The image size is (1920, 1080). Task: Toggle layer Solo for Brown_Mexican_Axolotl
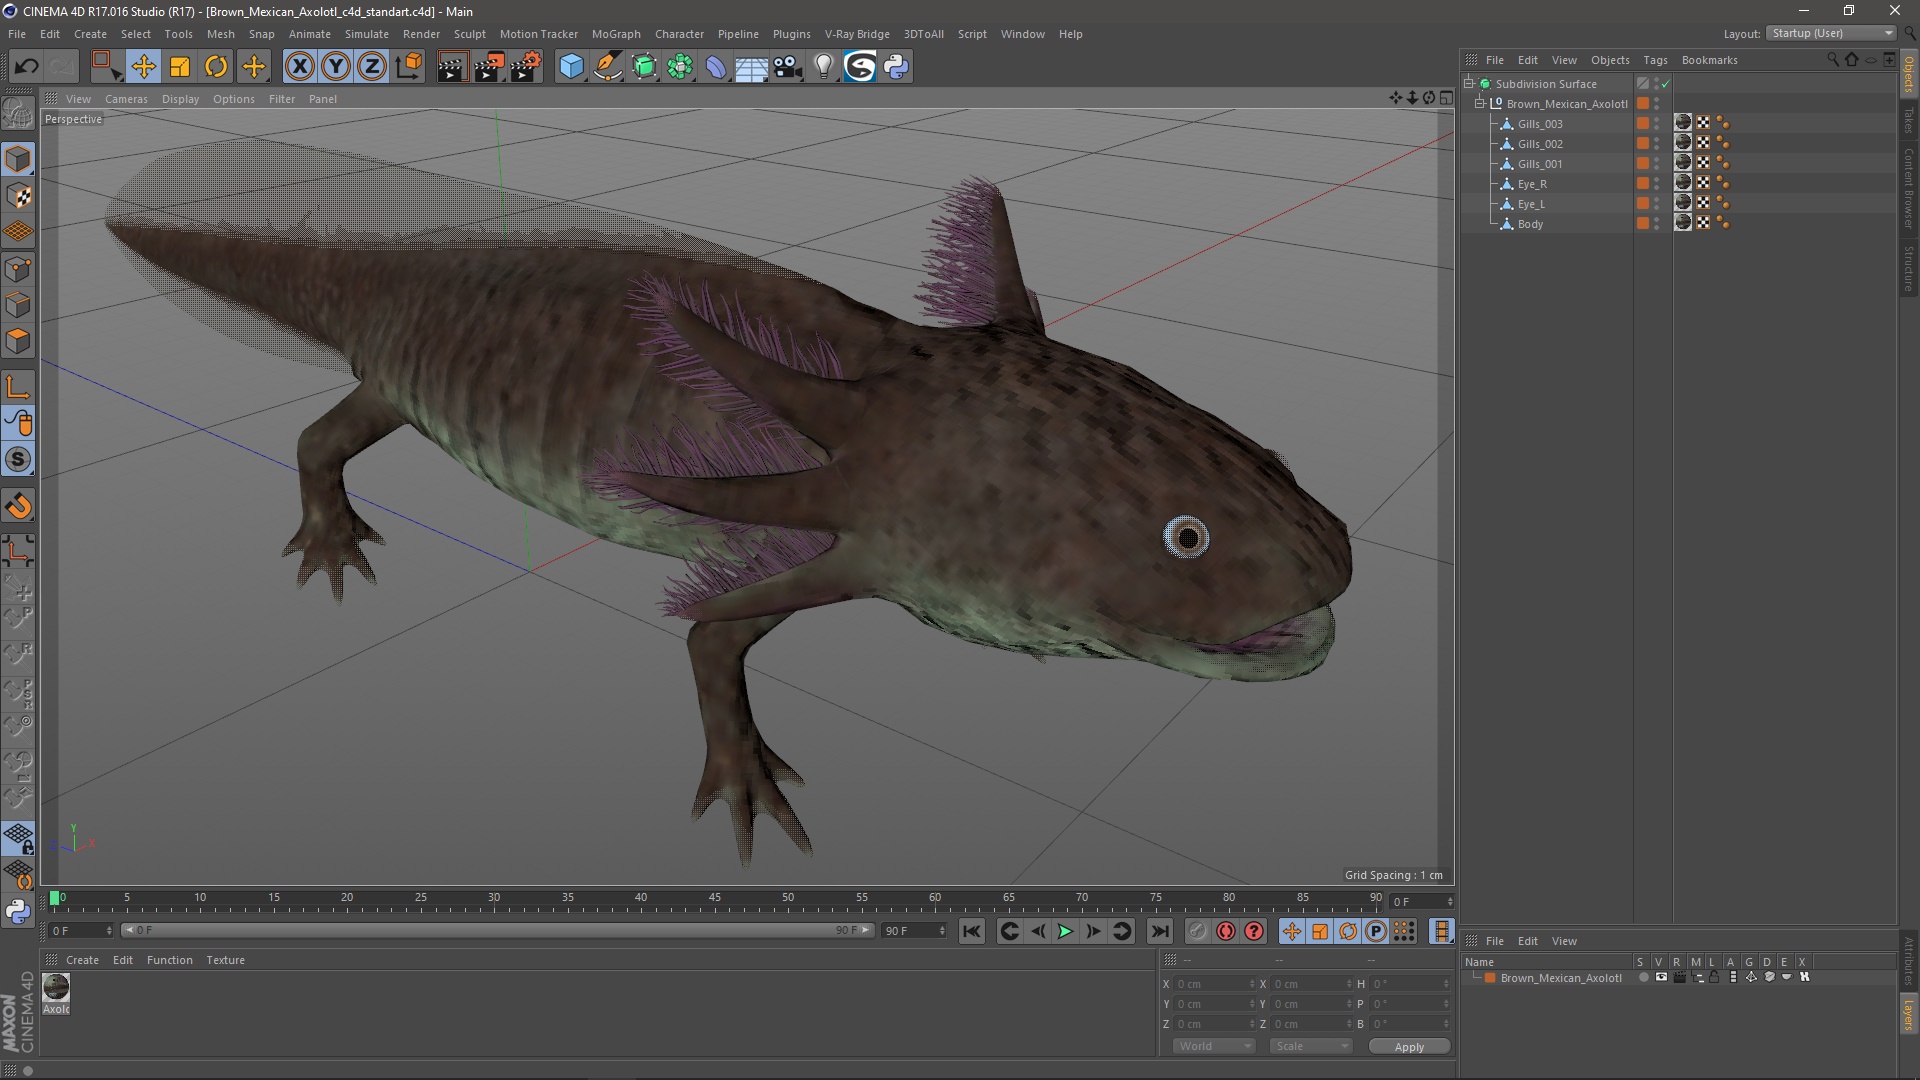1643,978
